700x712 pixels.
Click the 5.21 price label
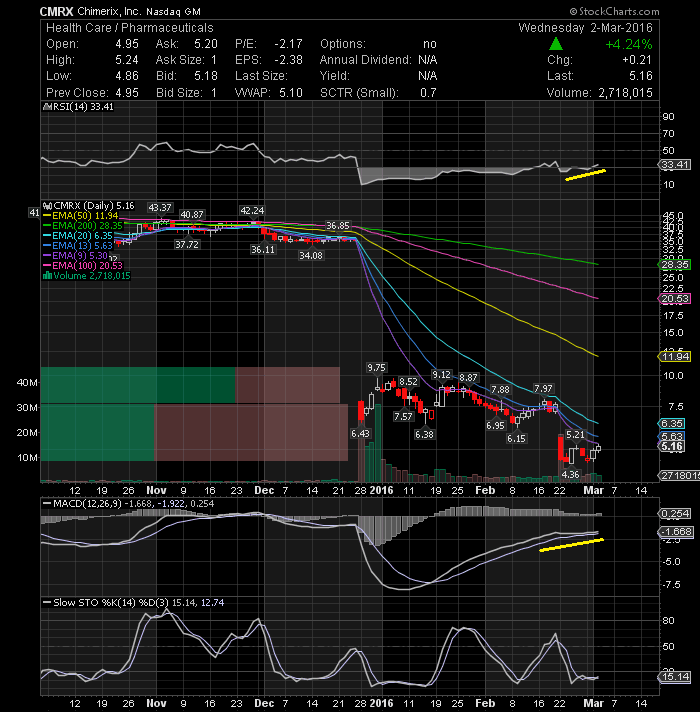(x=575, y=435)
